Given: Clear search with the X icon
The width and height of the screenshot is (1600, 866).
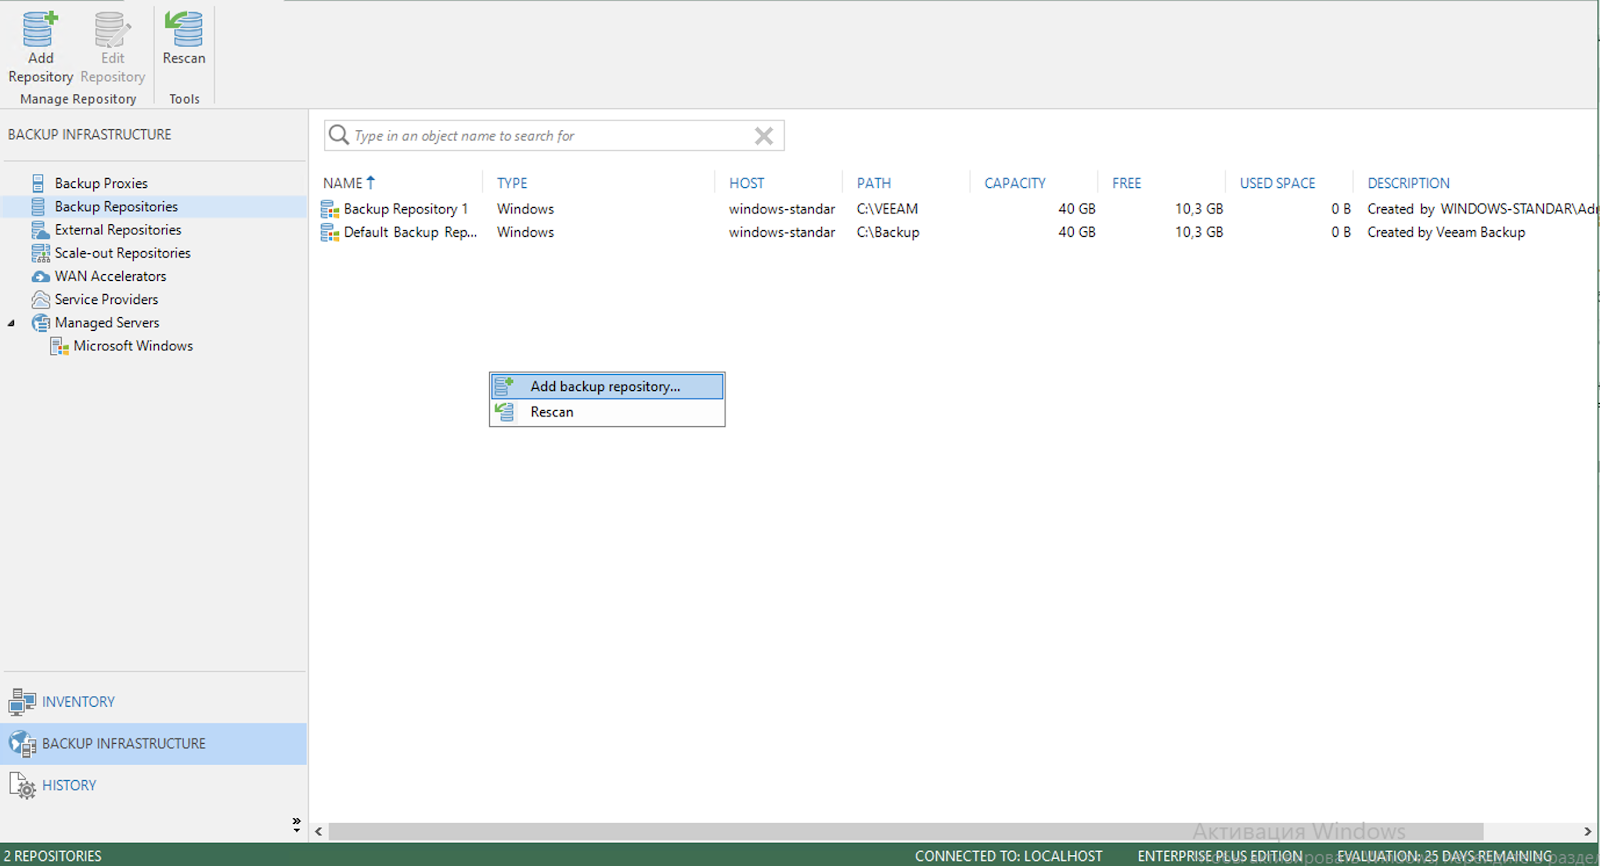Looking at the screenshot, I should 764,136.
